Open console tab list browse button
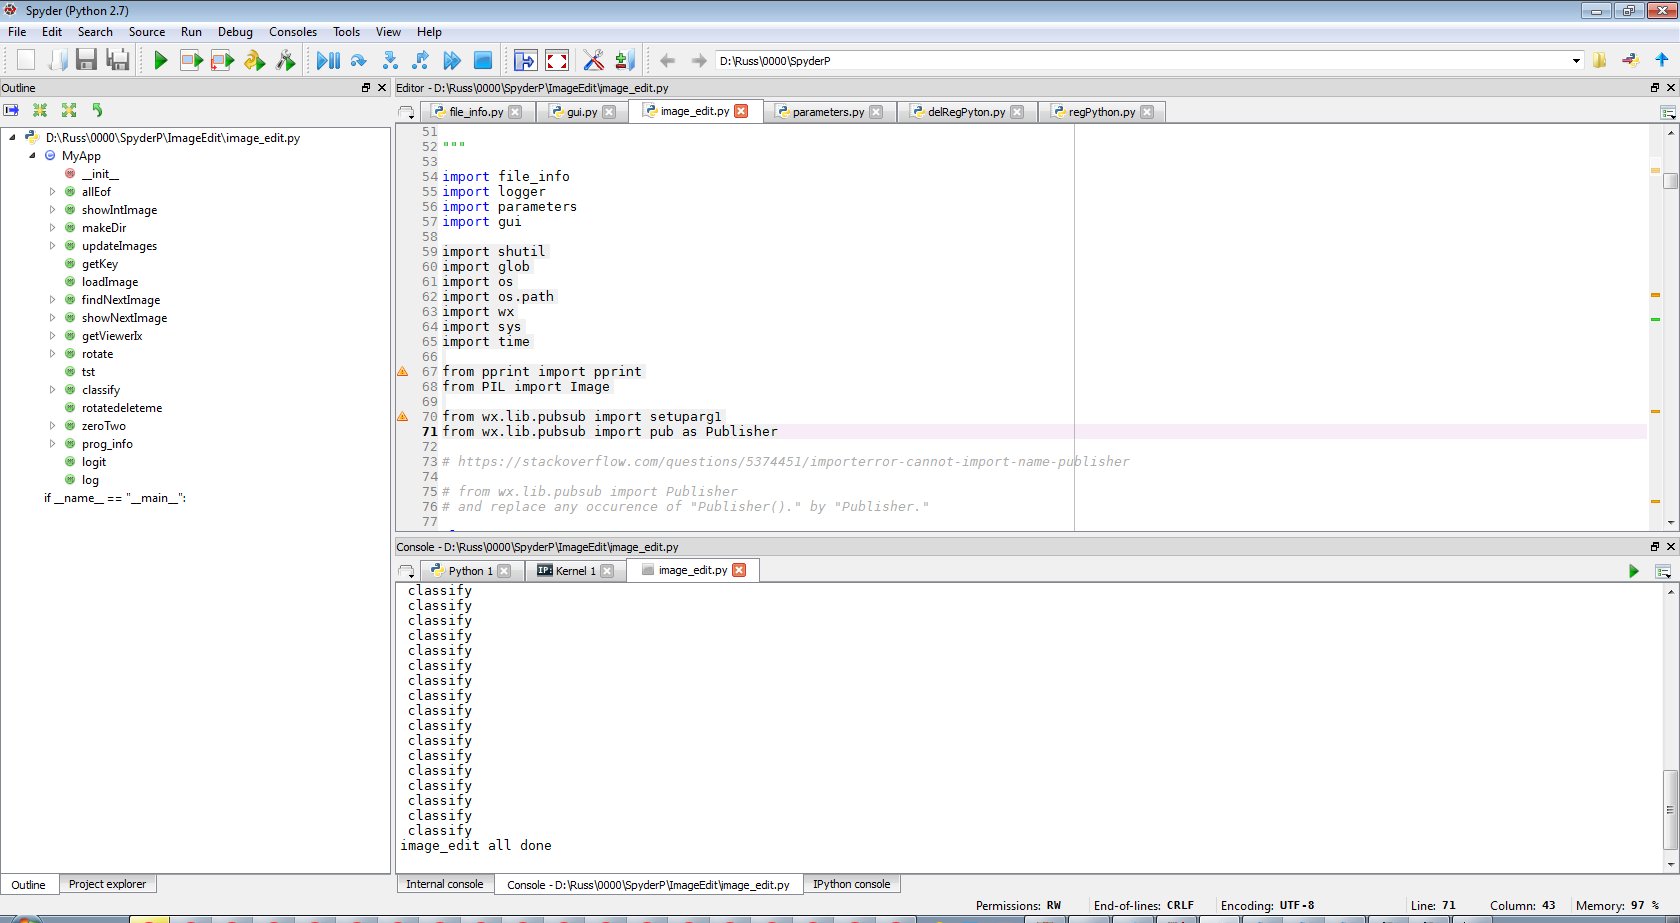1680x923 pixels. 406,571
